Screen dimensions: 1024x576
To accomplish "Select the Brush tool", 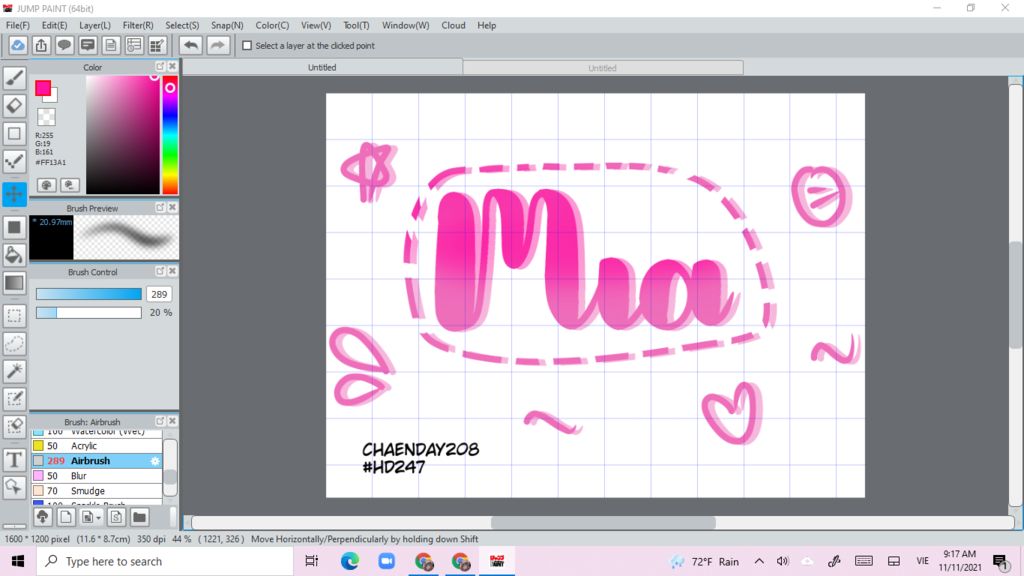I will click(x=14, y=78).
